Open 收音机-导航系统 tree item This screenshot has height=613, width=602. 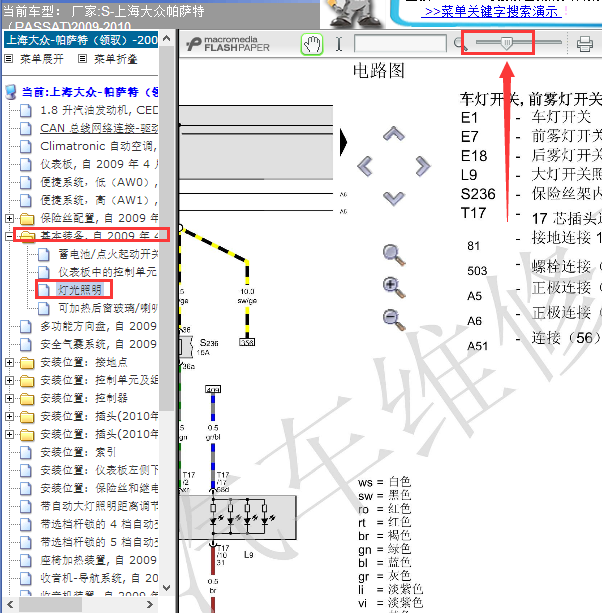[99, 578]
